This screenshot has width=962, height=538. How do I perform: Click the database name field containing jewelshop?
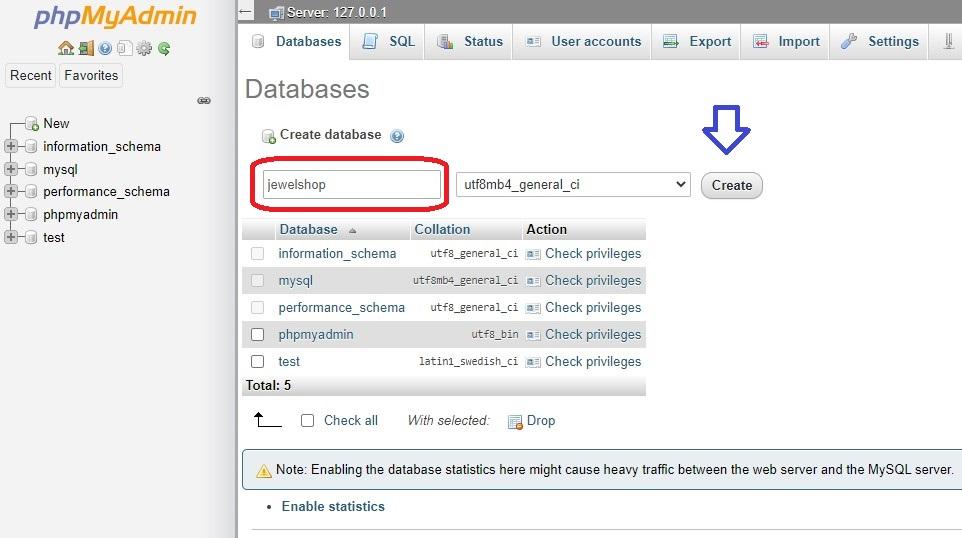click(352, 185)
